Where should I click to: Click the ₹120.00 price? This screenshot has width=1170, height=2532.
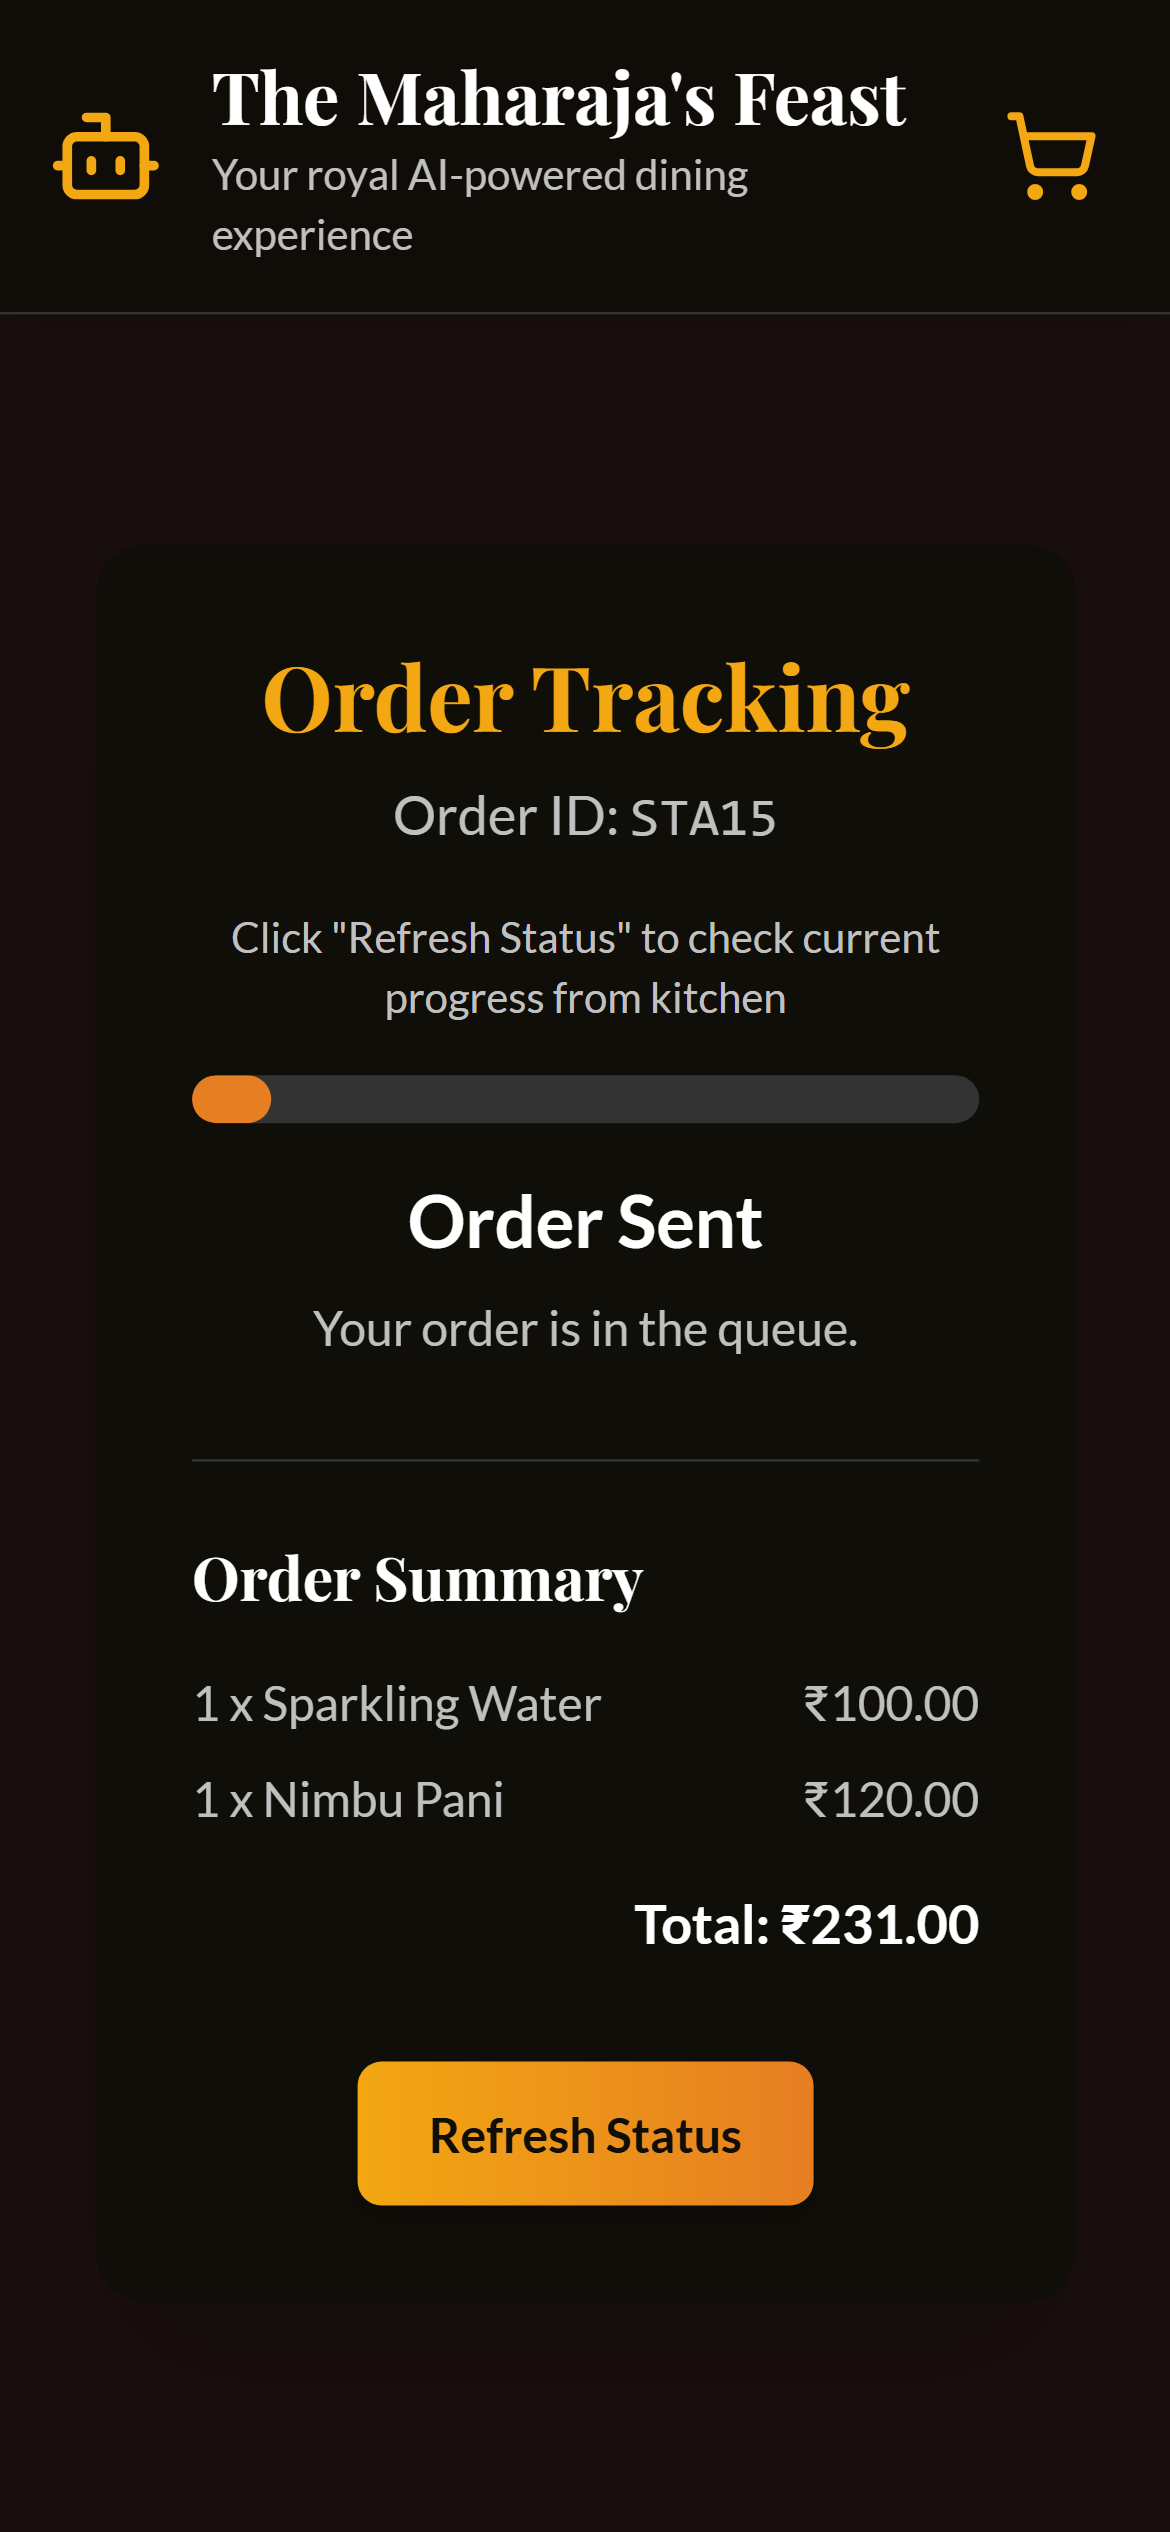[891, 1800]
